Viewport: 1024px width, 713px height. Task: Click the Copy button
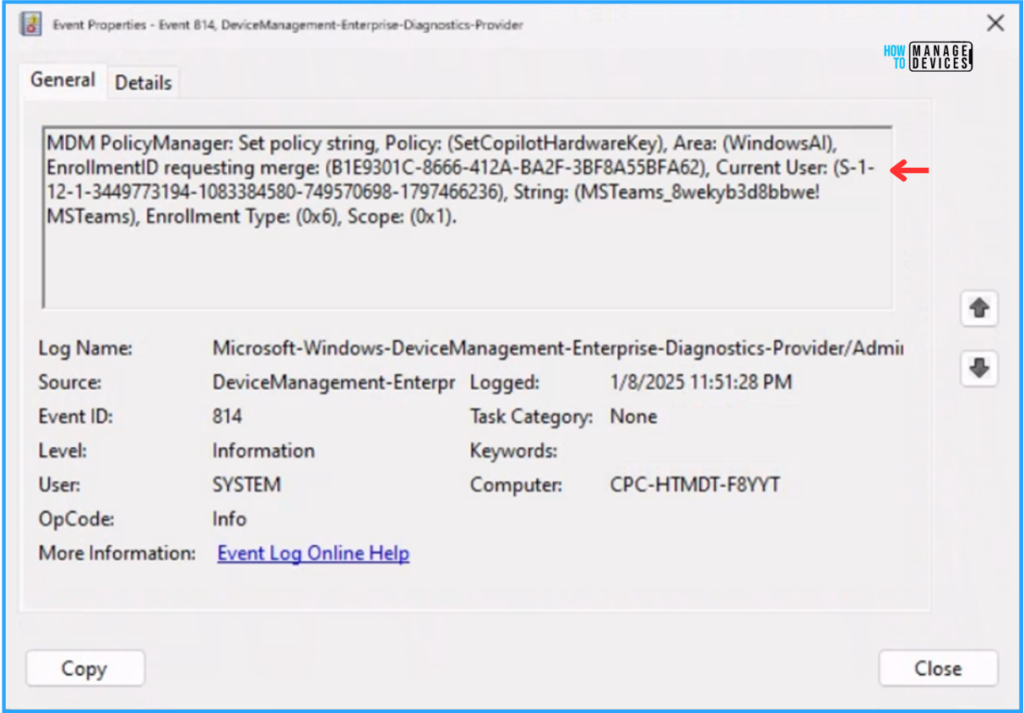tap(85, 668)
